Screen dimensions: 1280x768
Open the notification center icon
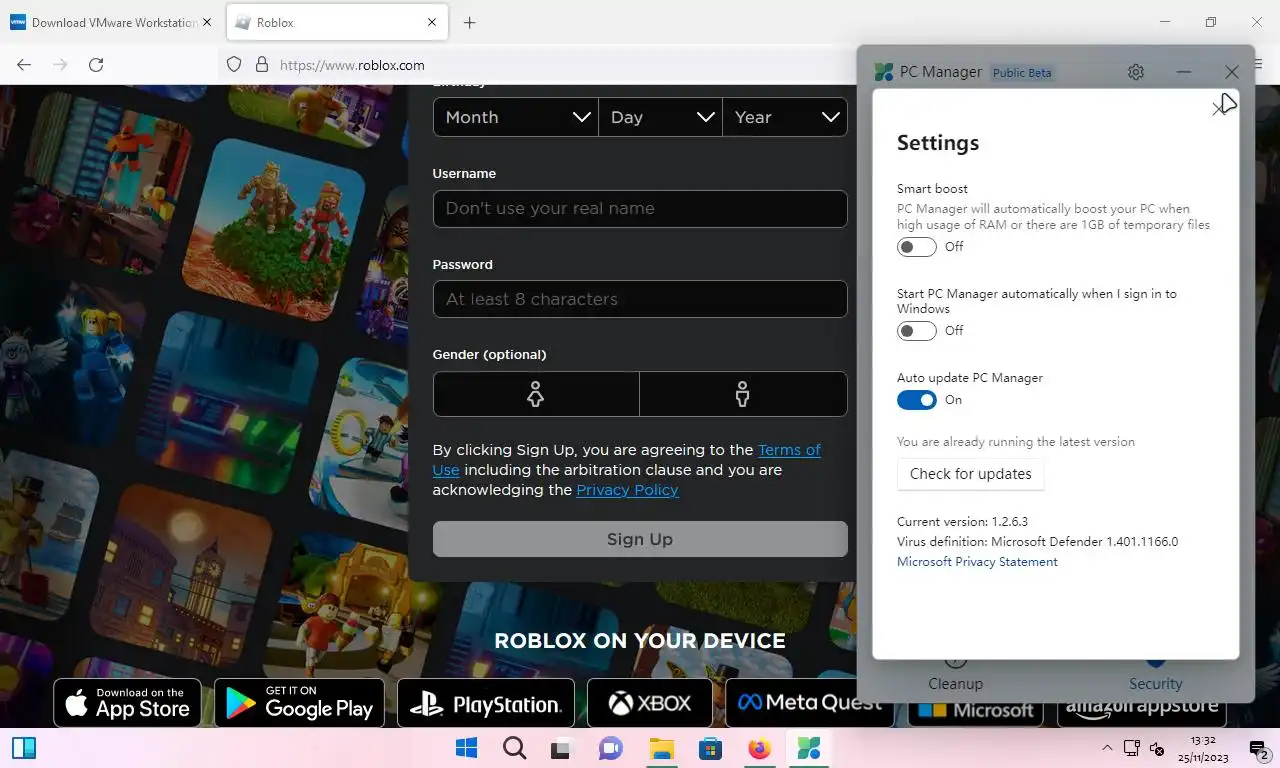1259,748
